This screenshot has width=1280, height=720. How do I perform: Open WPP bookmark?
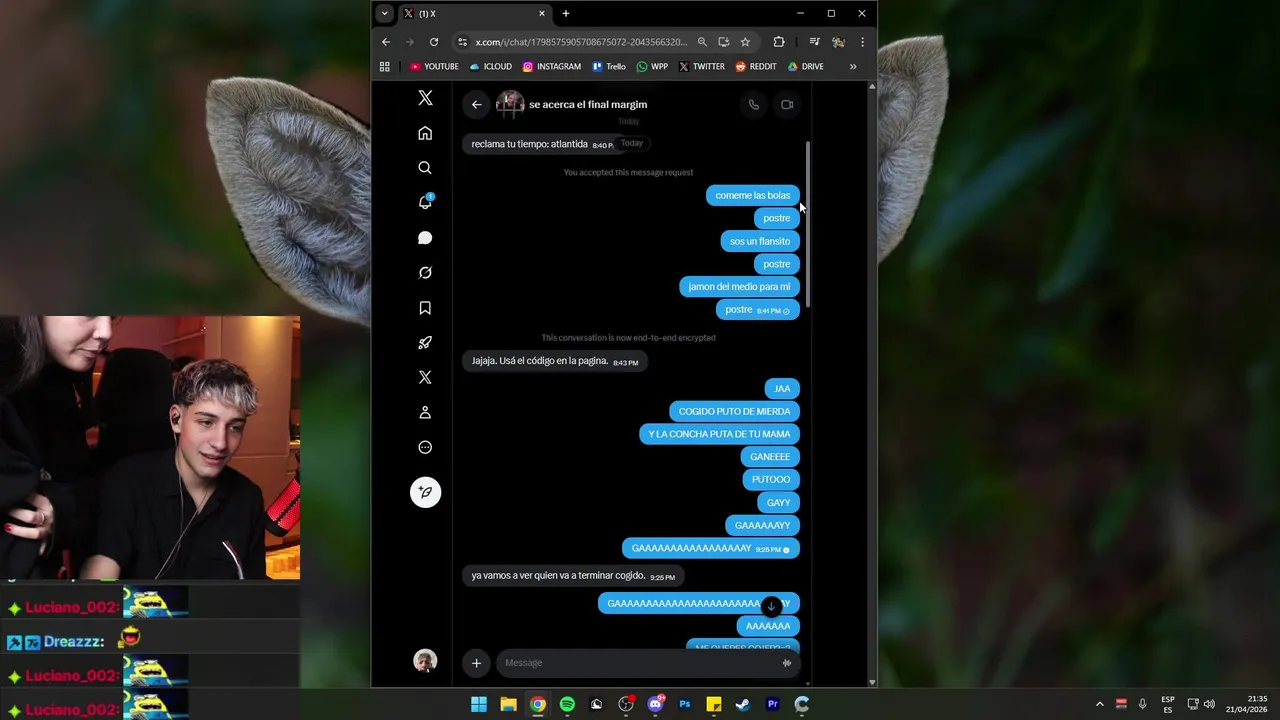[x=652, y=67]
